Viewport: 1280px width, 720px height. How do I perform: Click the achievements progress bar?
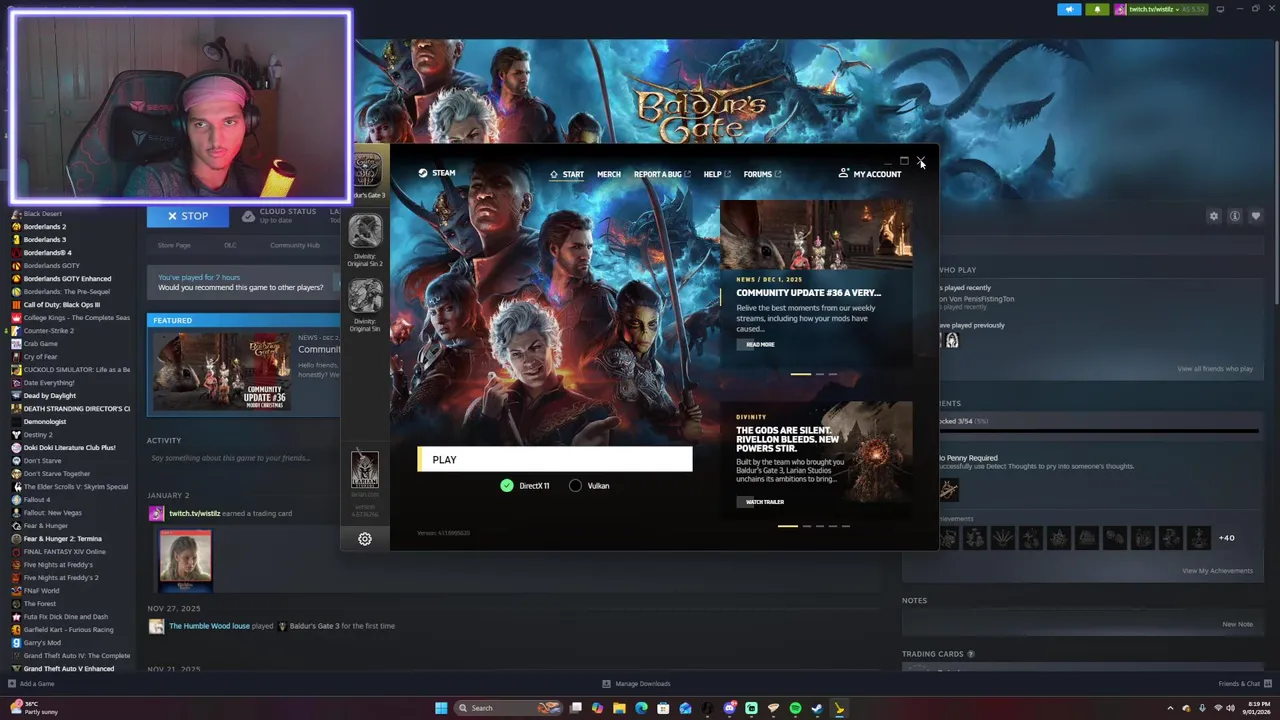click(1097, 431)
